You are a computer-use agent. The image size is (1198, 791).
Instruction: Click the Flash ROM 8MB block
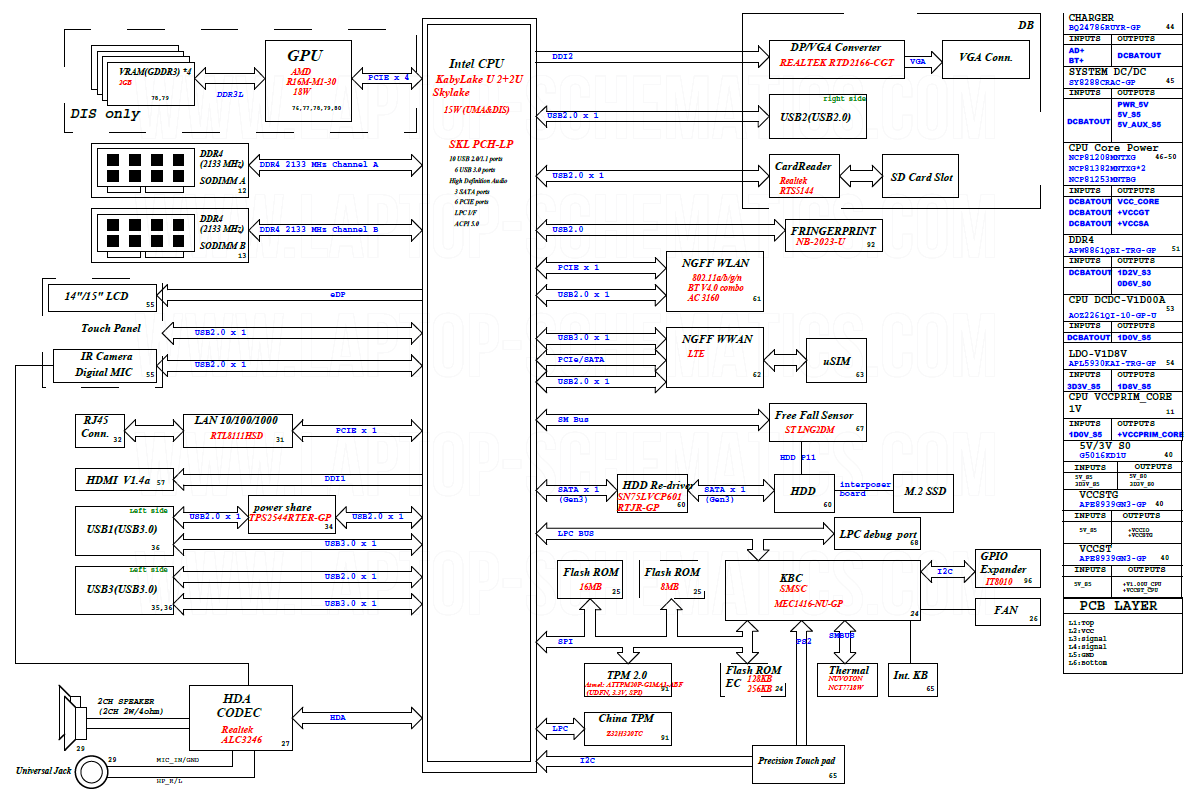point(671,580)
